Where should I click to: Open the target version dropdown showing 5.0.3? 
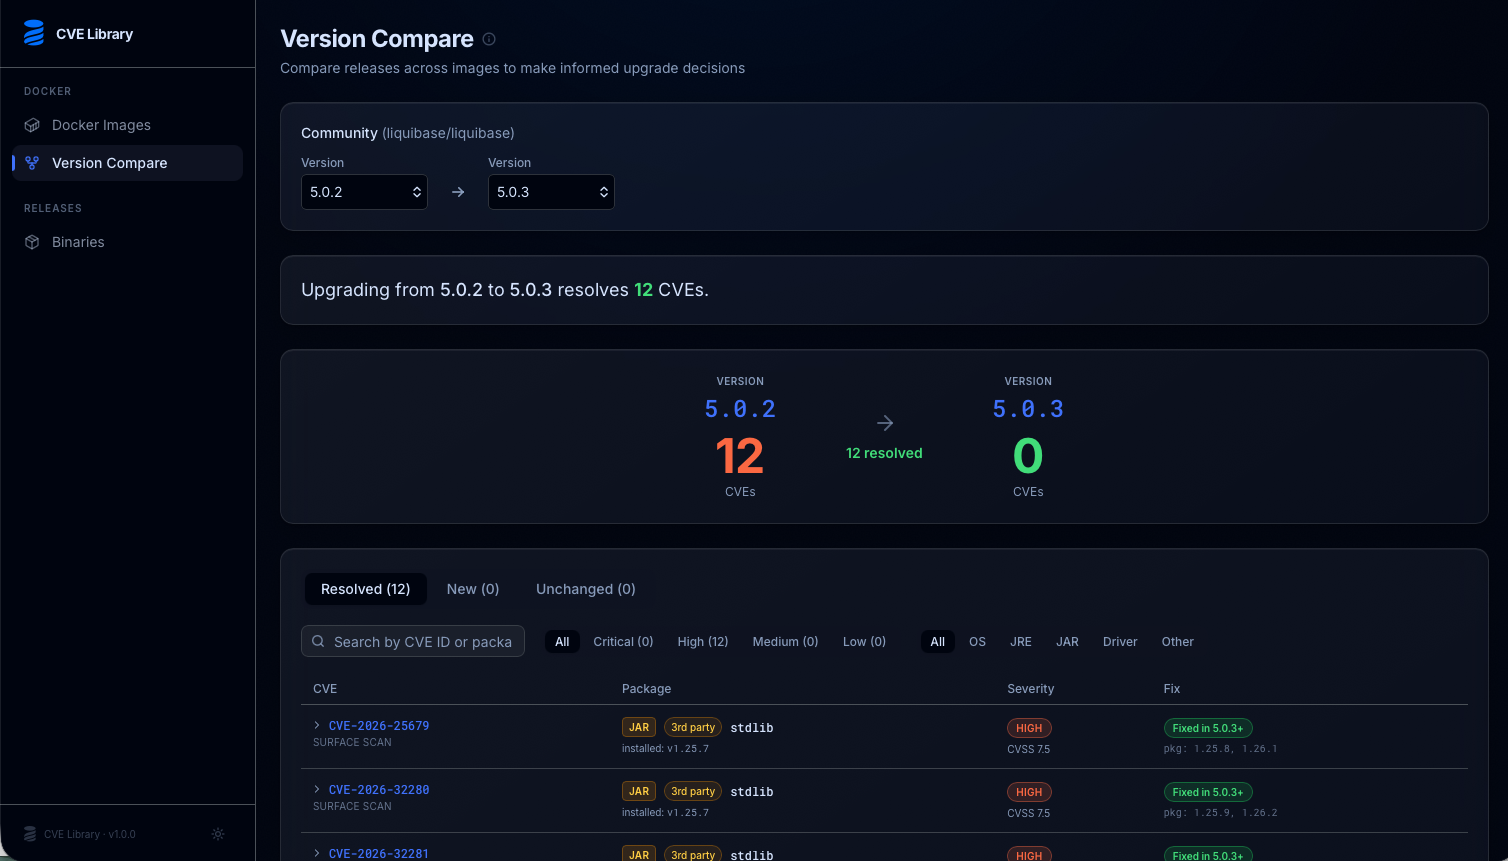(551, 192)
